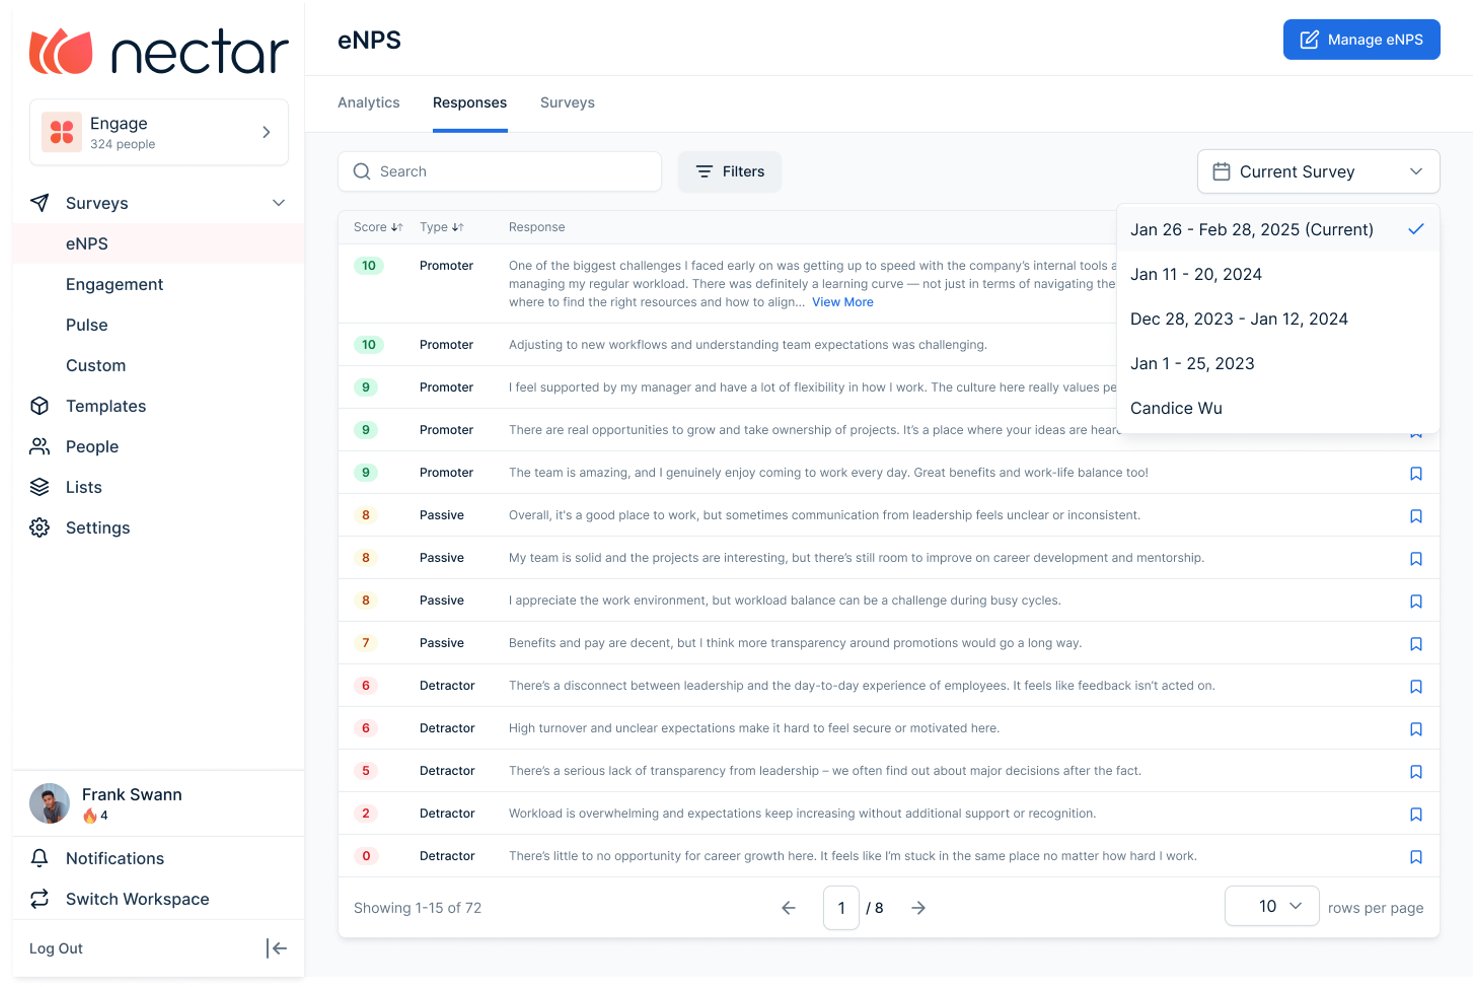
Task: Switch to the Analytics tab
Action: [369, 103]
